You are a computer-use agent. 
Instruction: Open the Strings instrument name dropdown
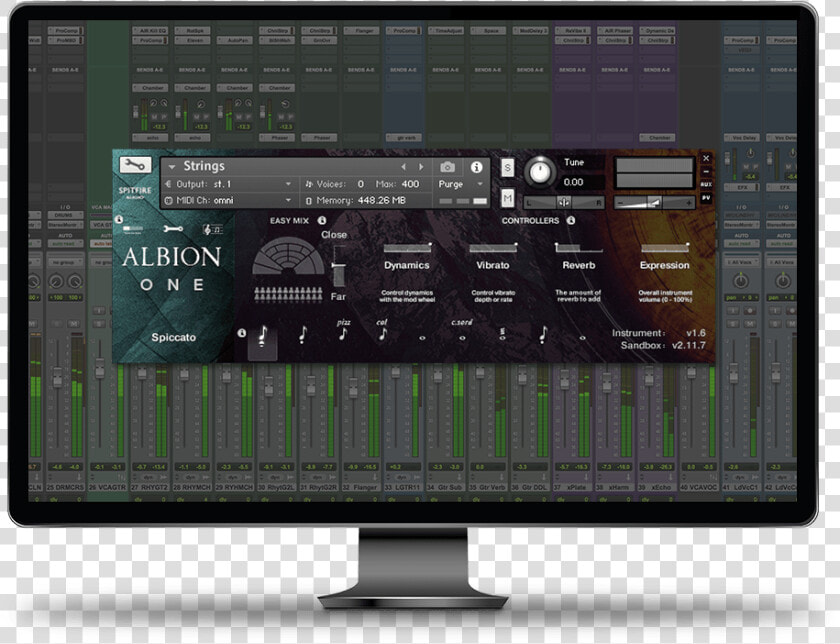pyautogui.click(x=171, y=167)
